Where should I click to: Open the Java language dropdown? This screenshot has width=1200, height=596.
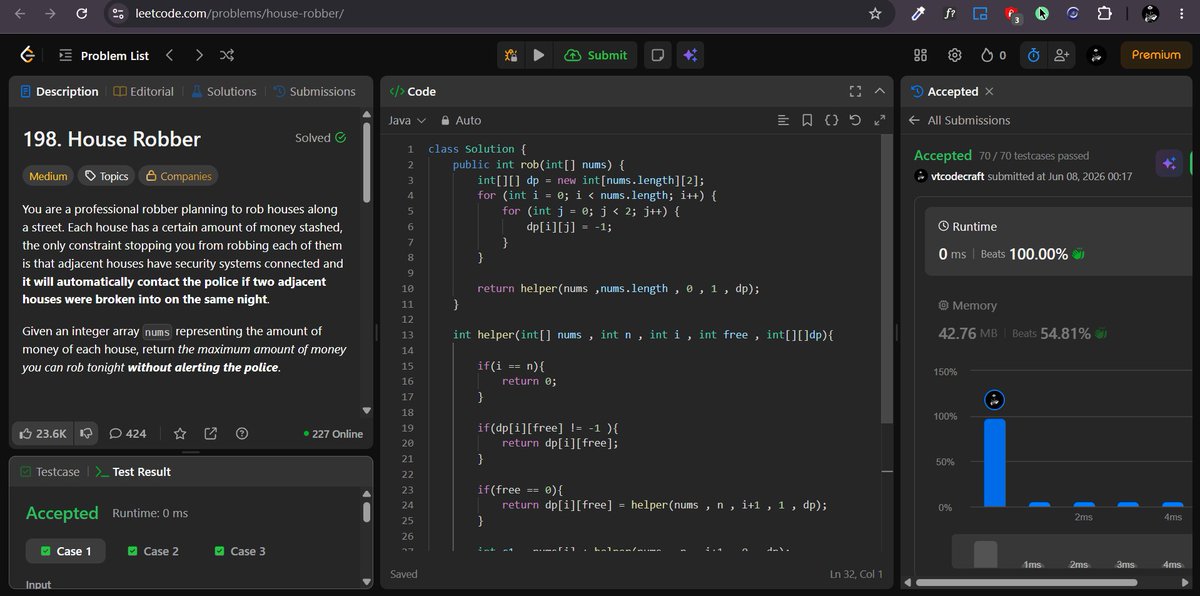(407, 120)
